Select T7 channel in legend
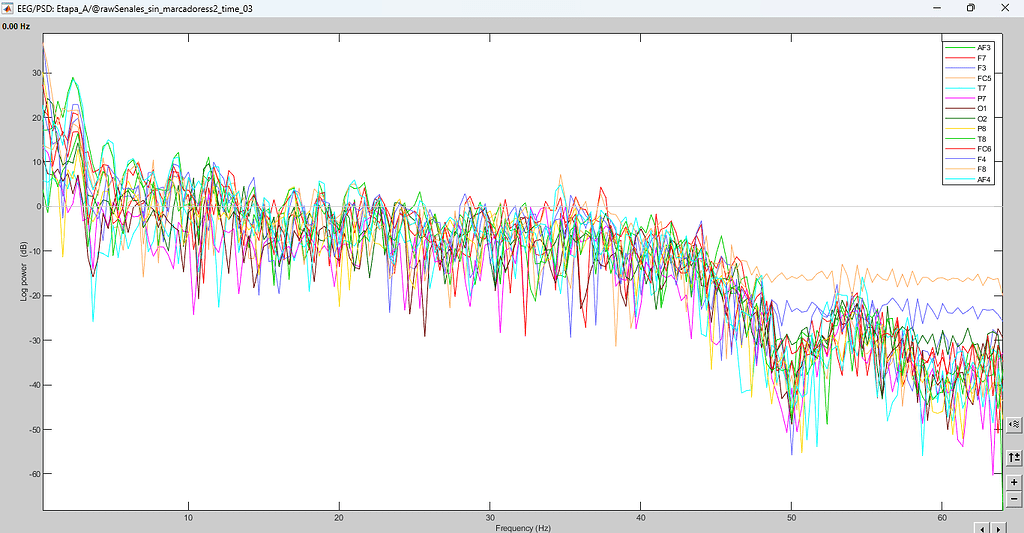Viewport: 1024px width, 533px height. coord(982,88)
